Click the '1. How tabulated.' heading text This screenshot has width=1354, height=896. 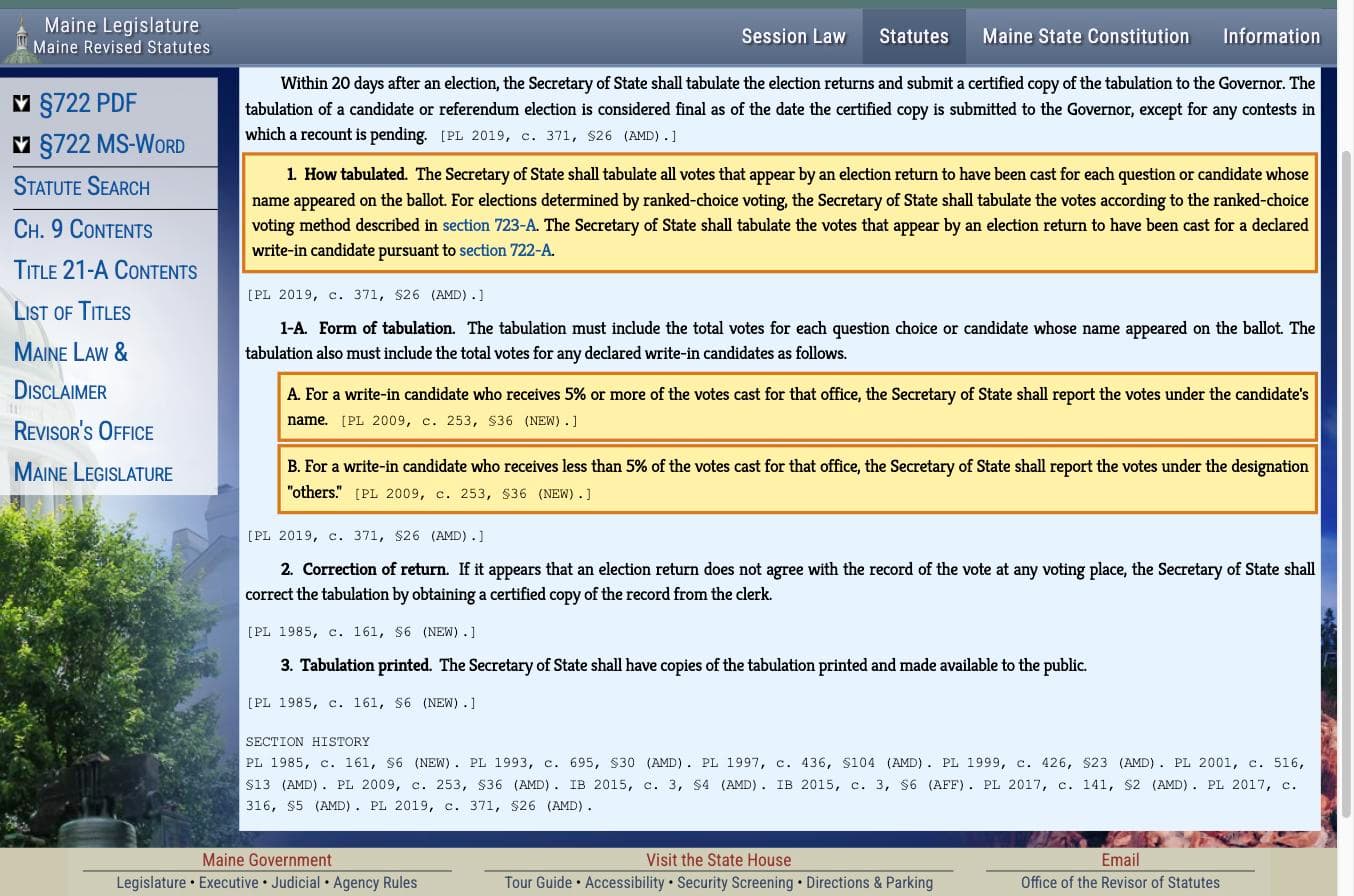click(346, 174)
